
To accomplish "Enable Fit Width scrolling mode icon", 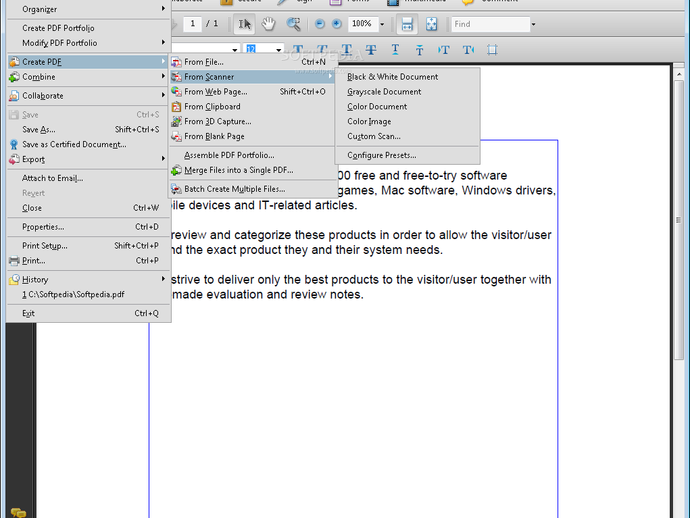I will (407, 24).
